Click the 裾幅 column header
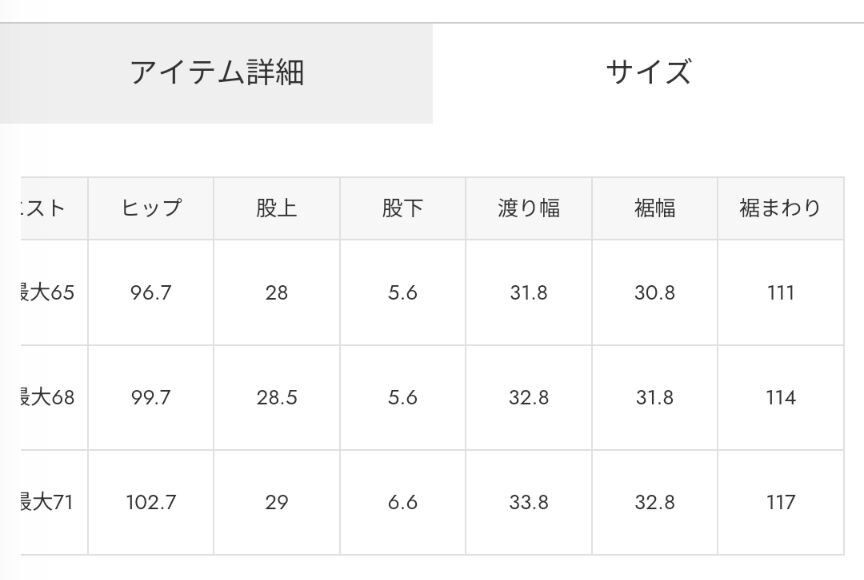Viewport: 864px width, 580px height. coord(654,208)
